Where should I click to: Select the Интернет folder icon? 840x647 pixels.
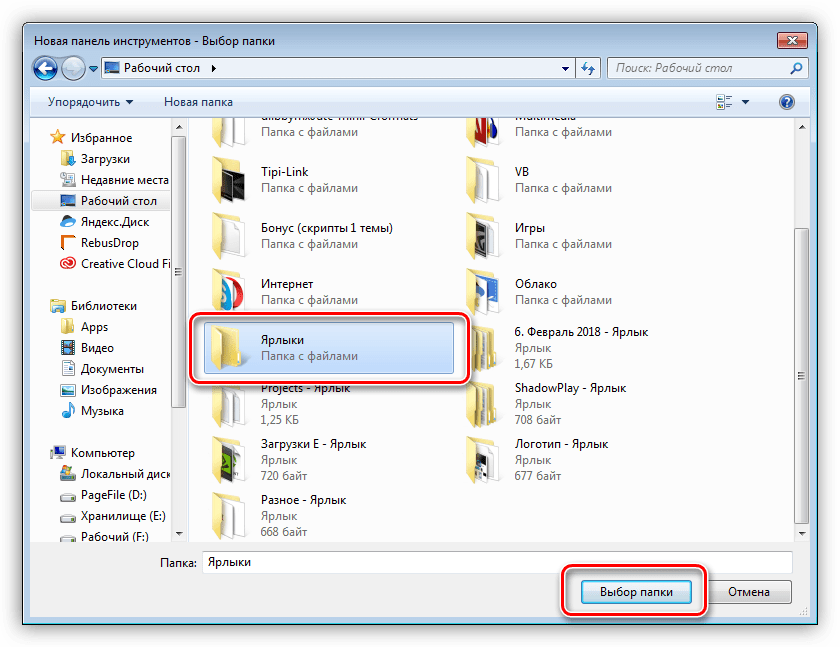tap(229, 291)
